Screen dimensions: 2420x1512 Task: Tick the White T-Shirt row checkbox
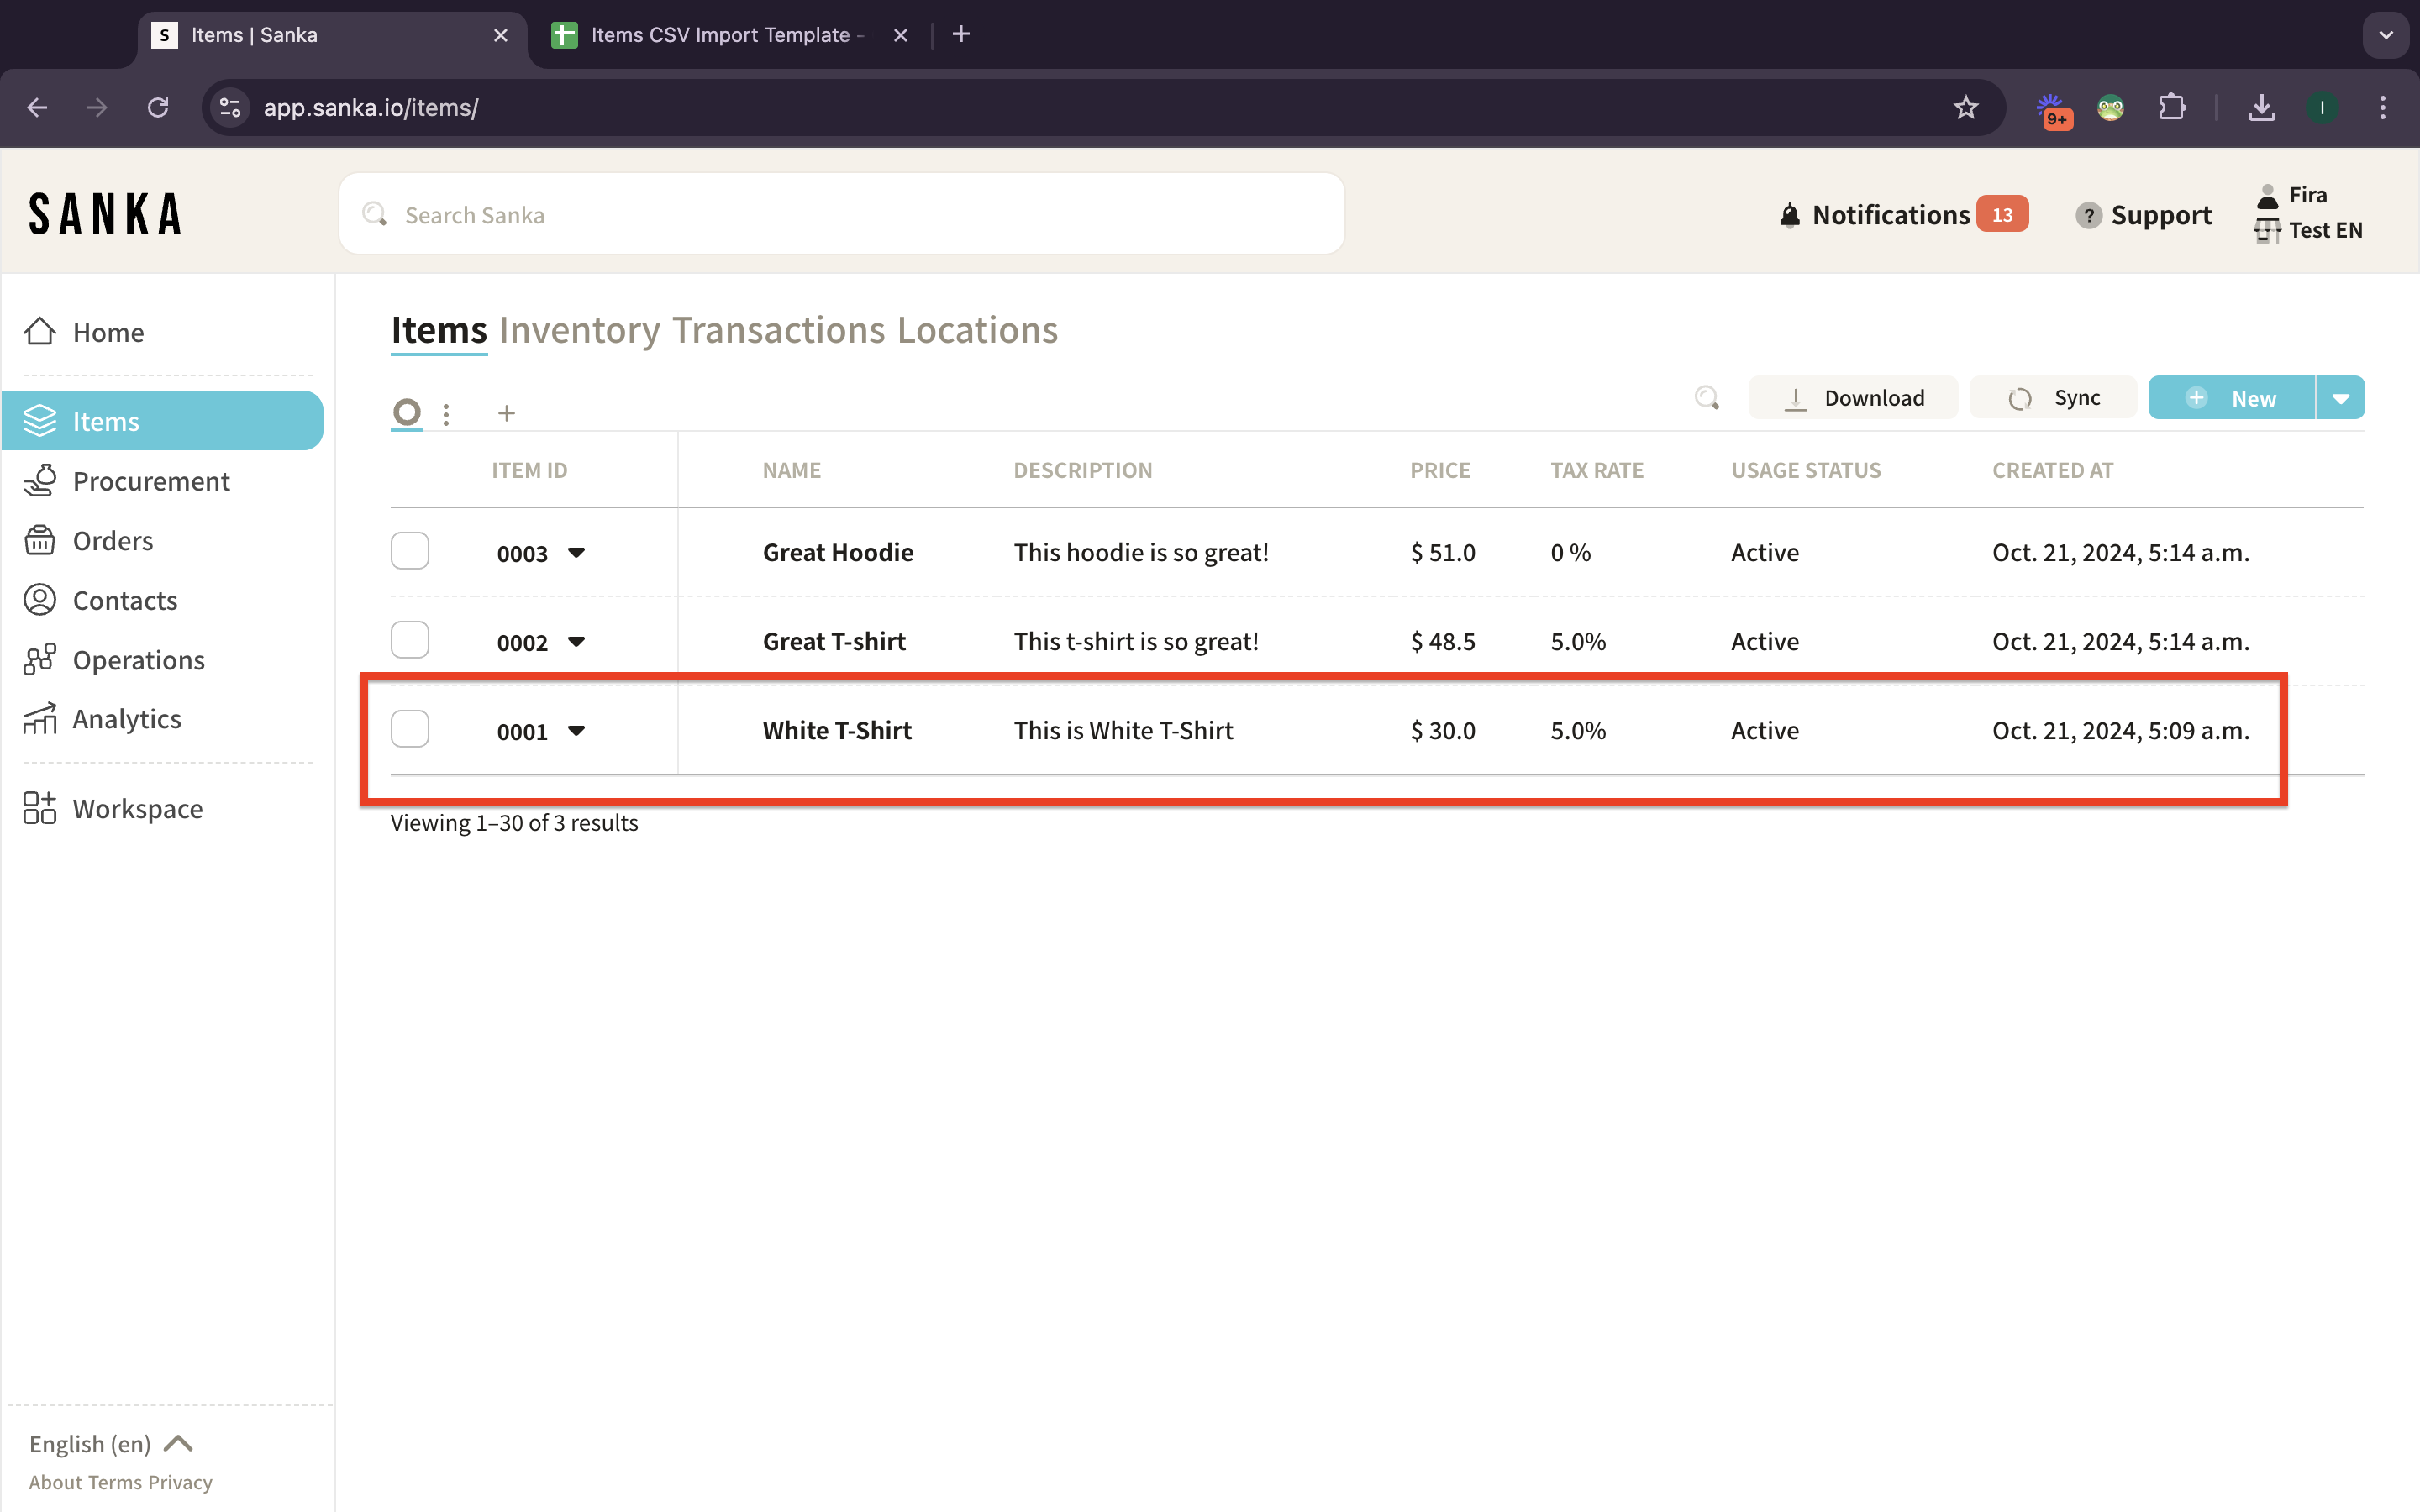410,729
